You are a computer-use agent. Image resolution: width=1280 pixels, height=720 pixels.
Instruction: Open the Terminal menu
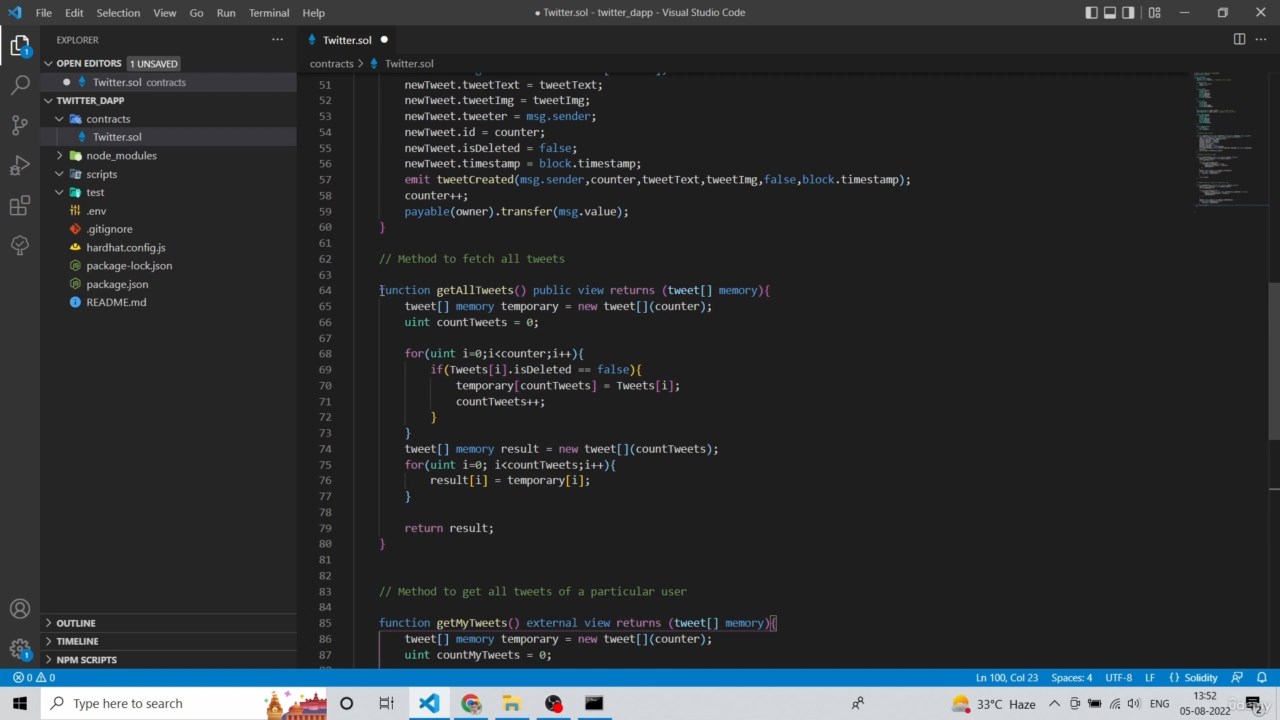(x=269, y=13)
